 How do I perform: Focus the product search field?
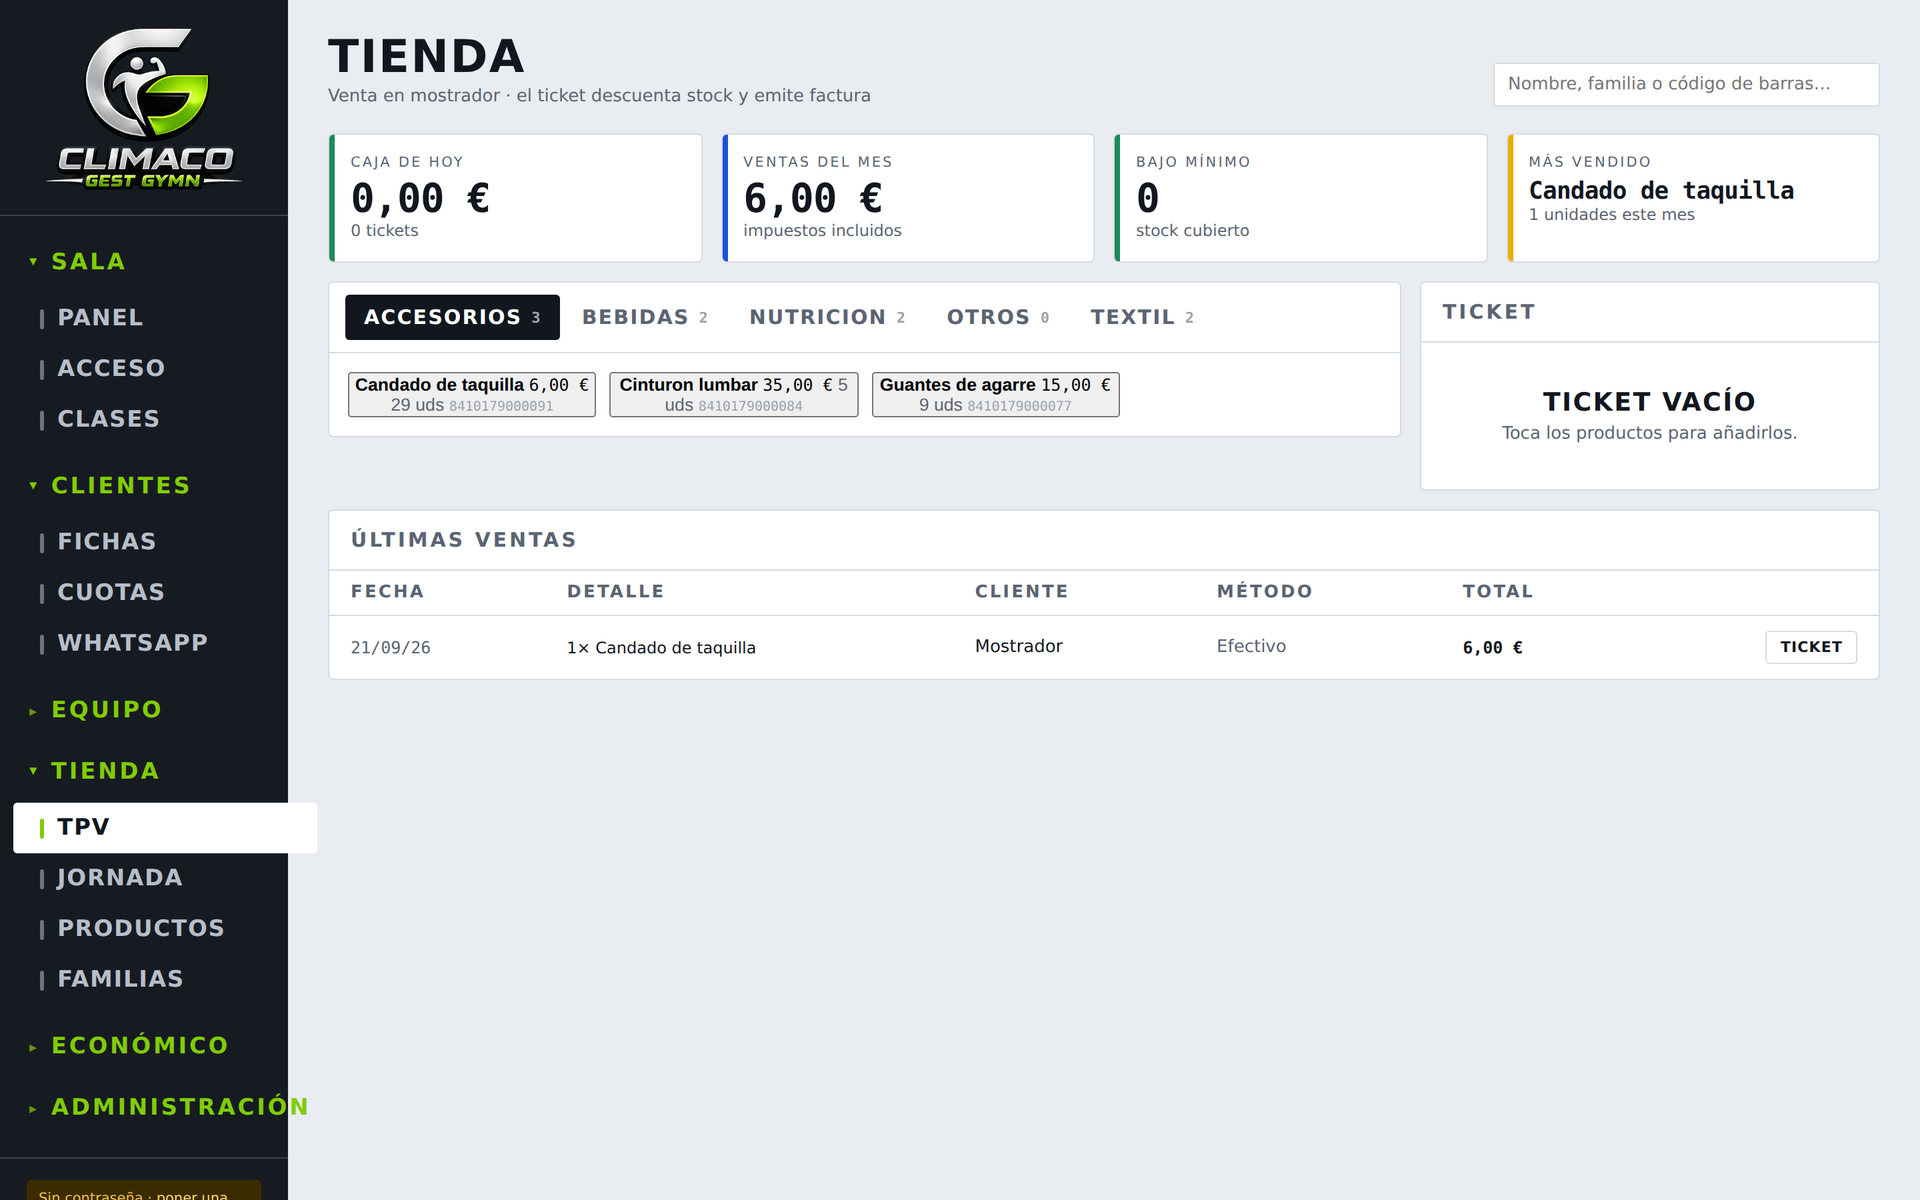(x=1686, y=84)
